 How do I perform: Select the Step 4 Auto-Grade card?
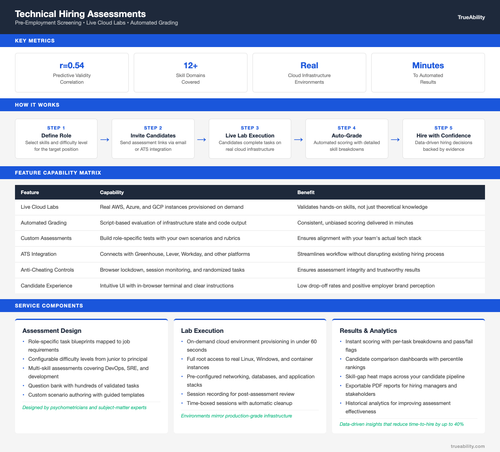(347, 139)
